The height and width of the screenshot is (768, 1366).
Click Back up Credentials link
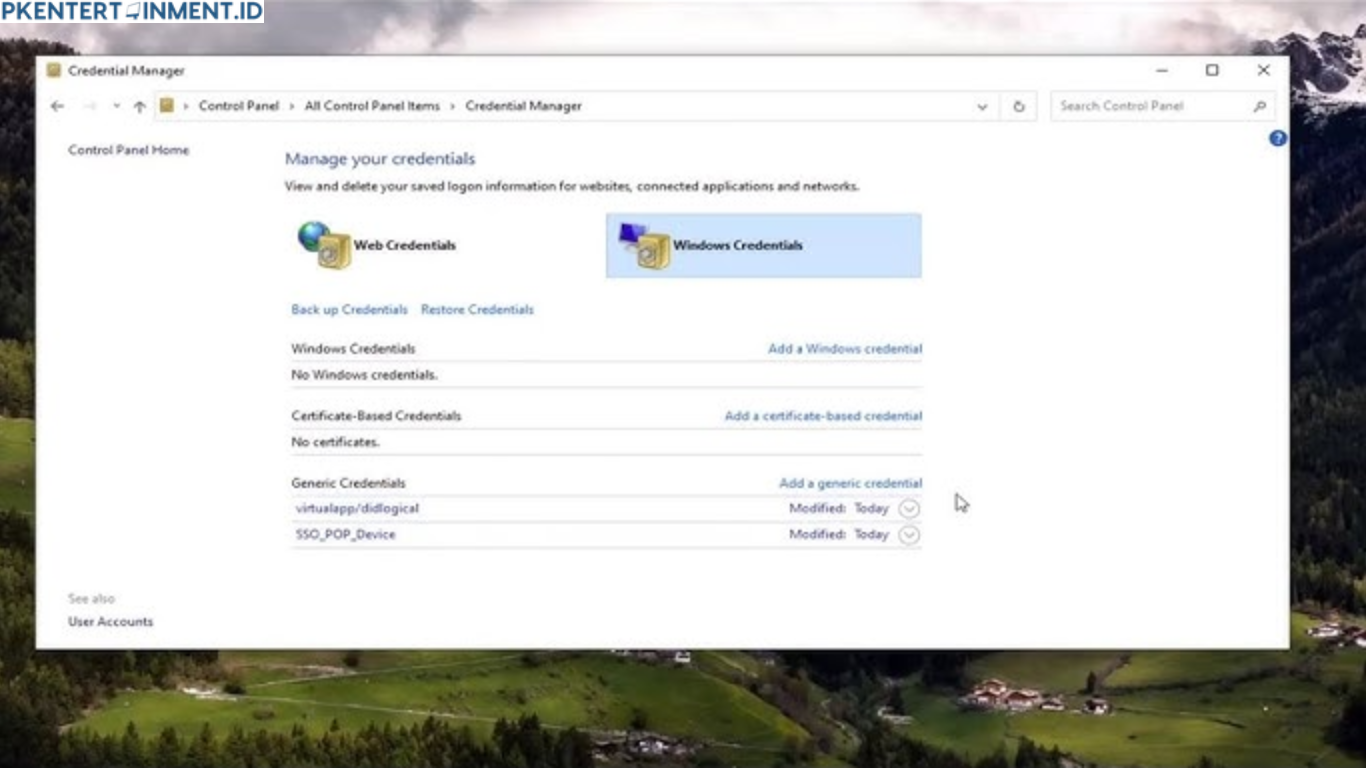pos(349,310)
